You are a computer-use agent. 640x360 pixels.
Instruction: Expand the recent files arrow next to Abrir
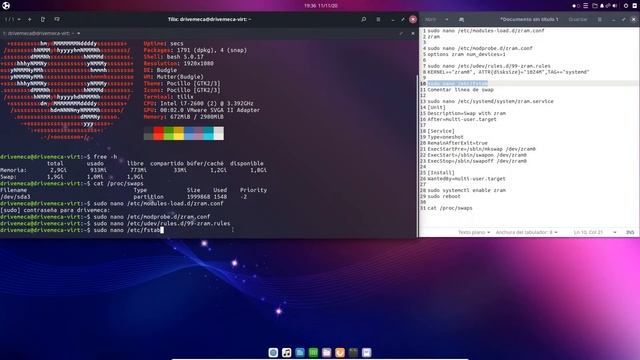click(447, 19)
